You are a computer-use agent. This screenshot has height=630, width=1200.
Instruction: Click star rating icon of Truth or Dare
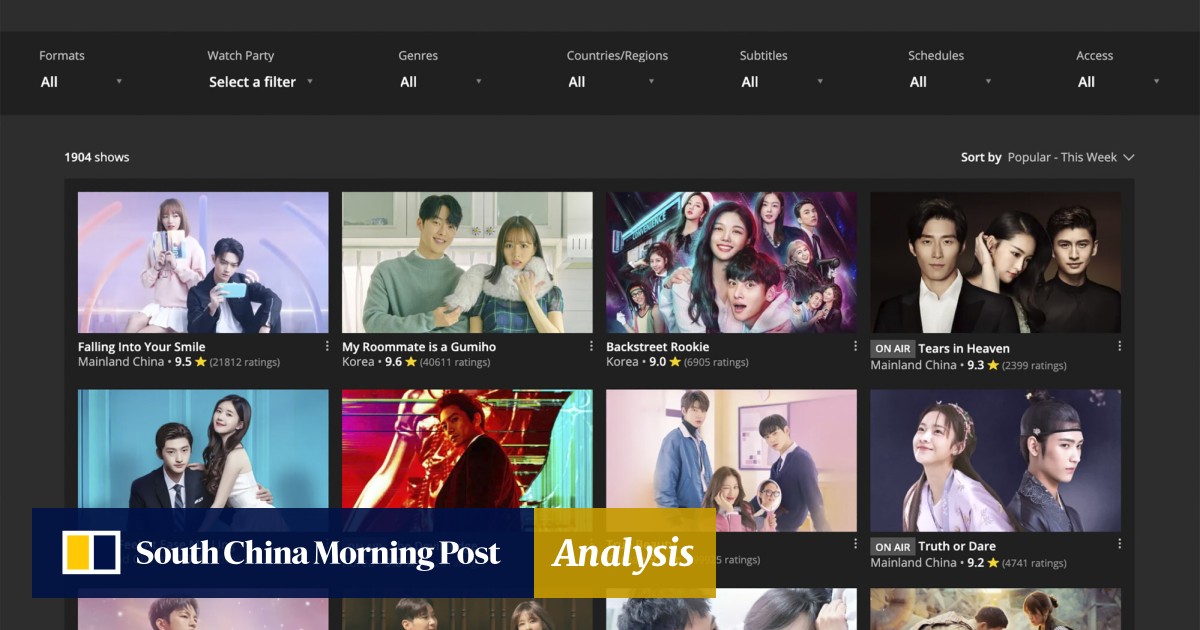point(993,563)
